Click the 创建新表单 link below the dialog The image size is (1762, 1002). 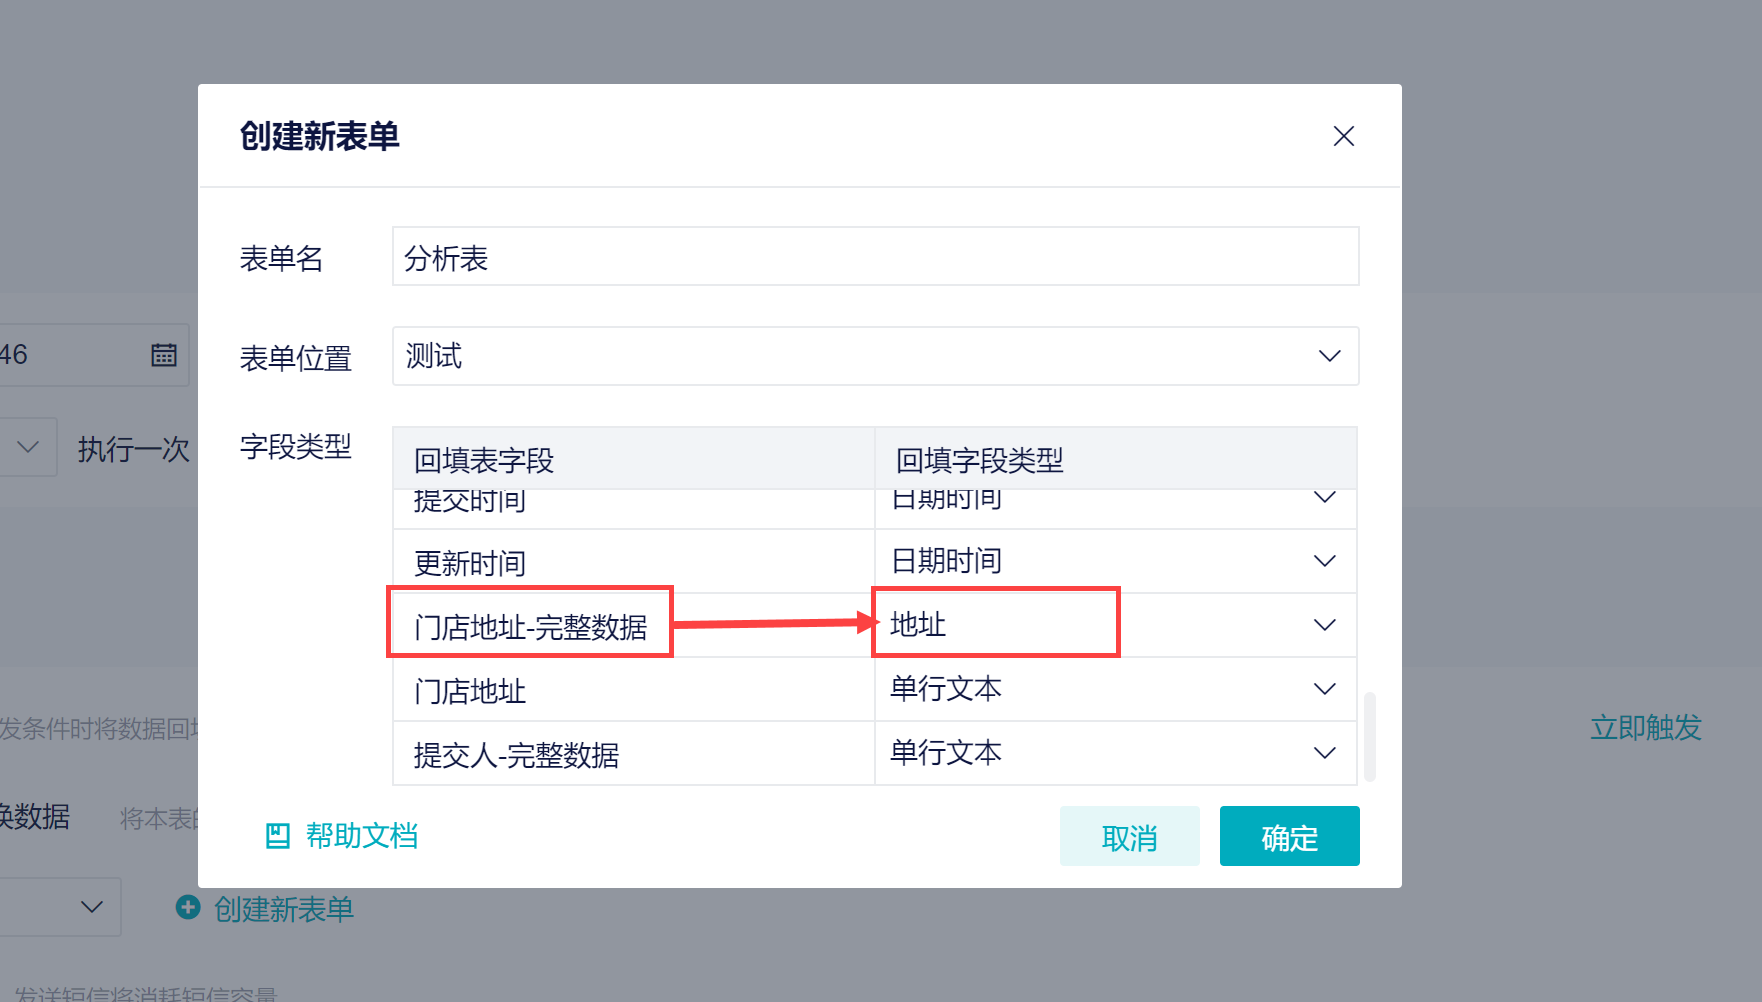(x=283, y=909)
